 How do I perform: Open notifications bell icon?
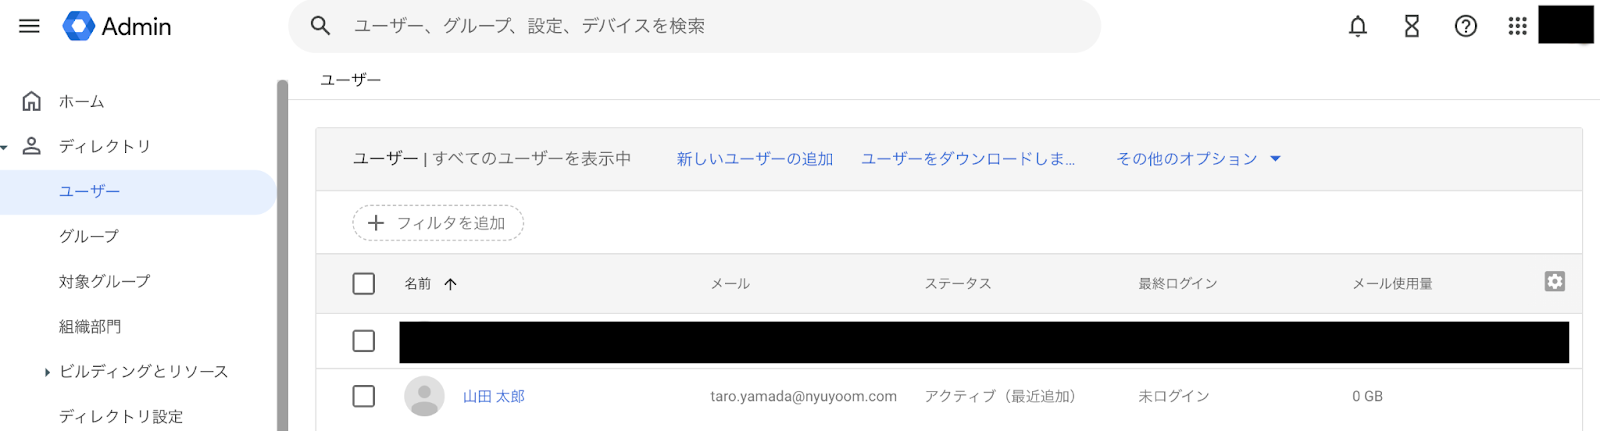tap(1357, 26)
